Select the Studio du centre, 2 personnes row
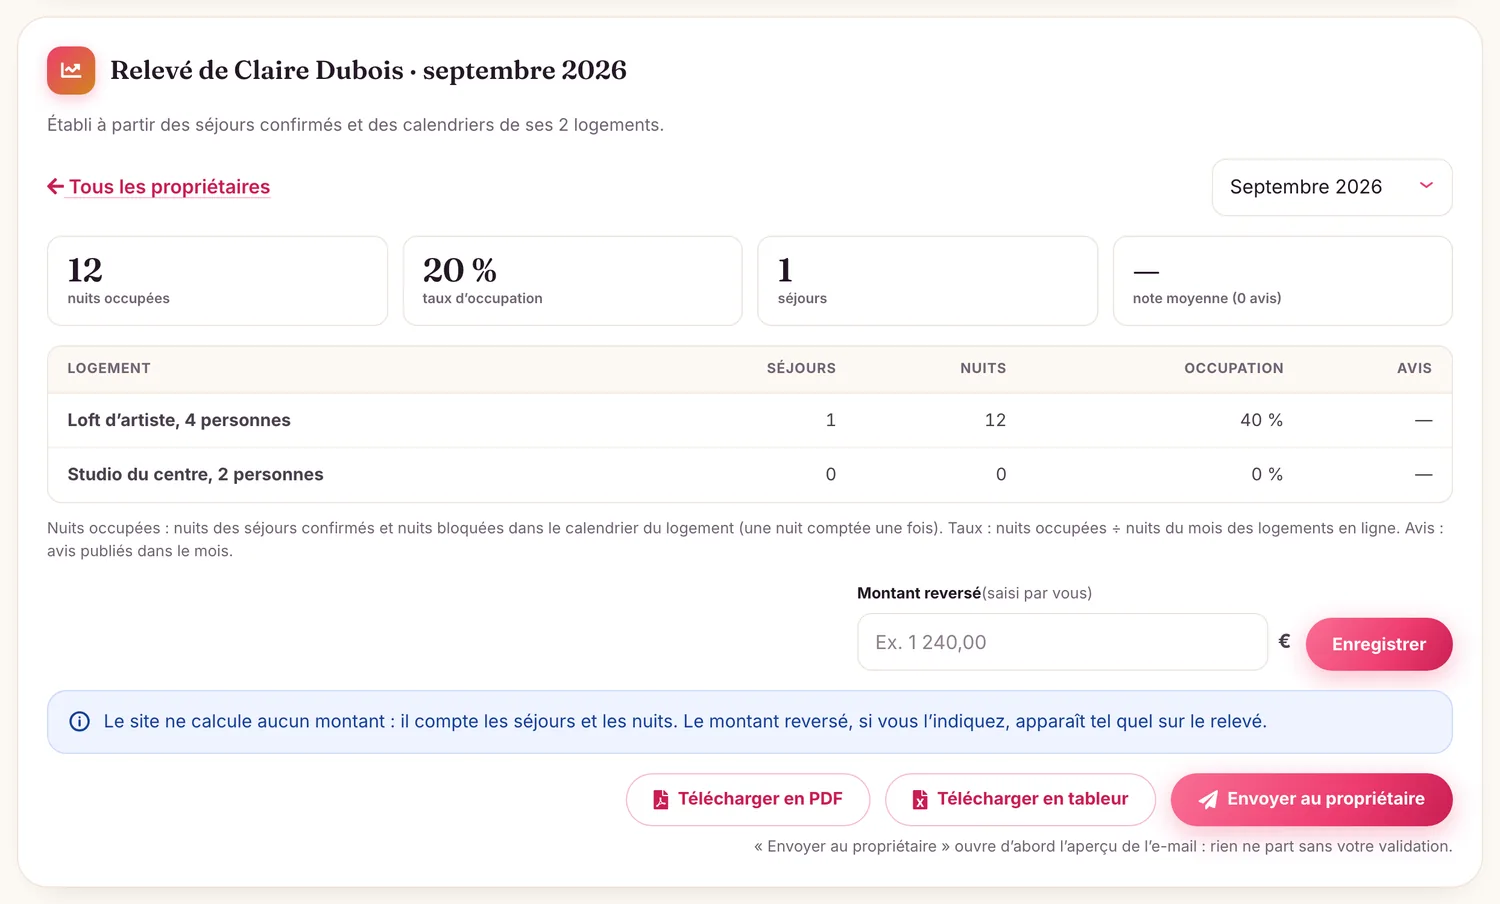Viewport: 1500px width, 904px height. point(750,474)
